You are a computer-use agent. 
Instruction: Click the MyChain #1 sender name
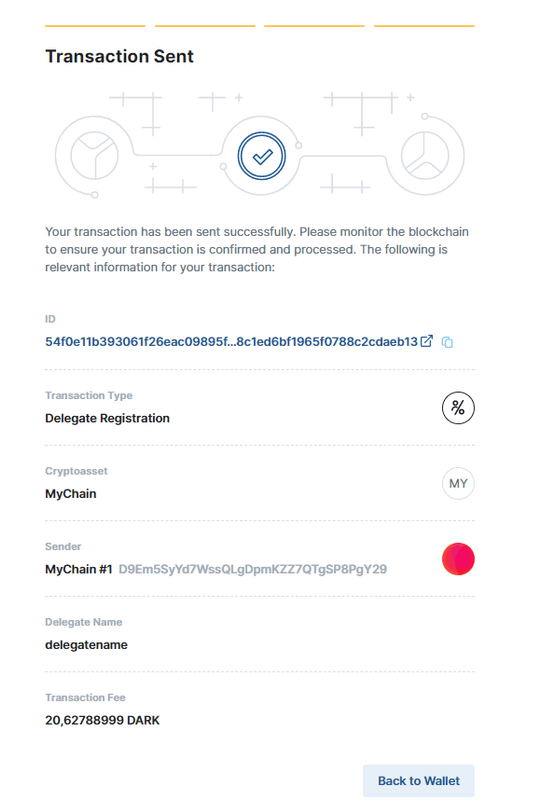click(79, 569)
